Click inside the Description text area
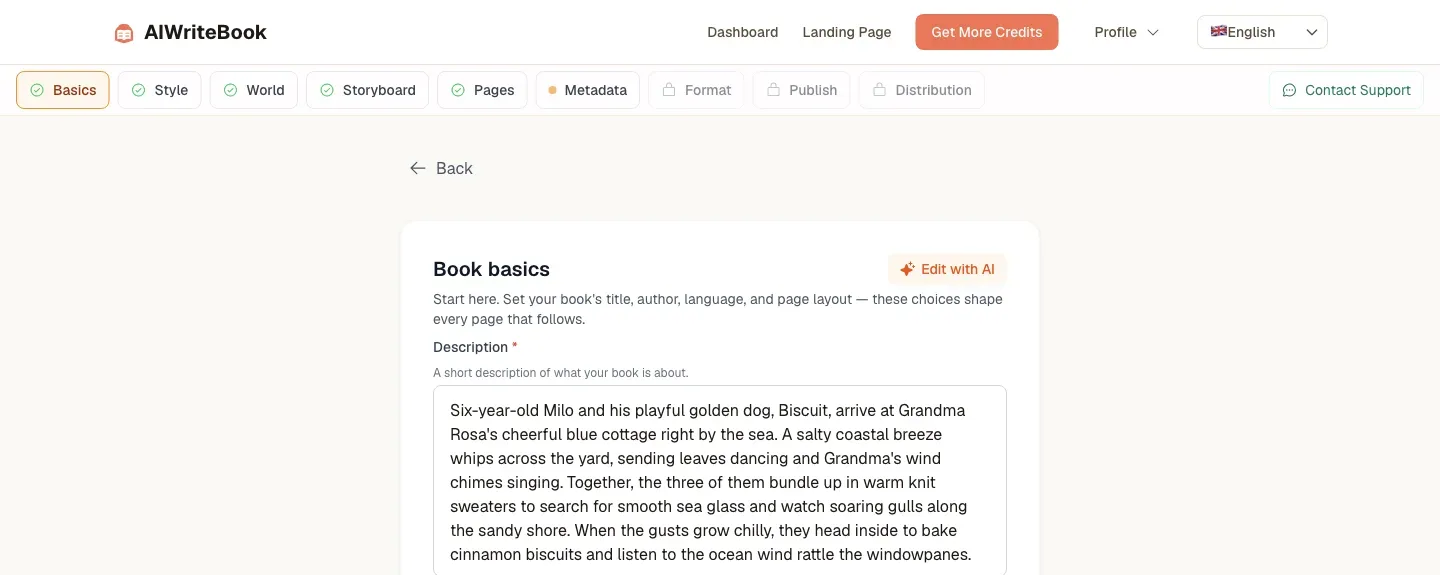Image resolution: width=1440 pixels, height=575 pixels. (720, 480)
